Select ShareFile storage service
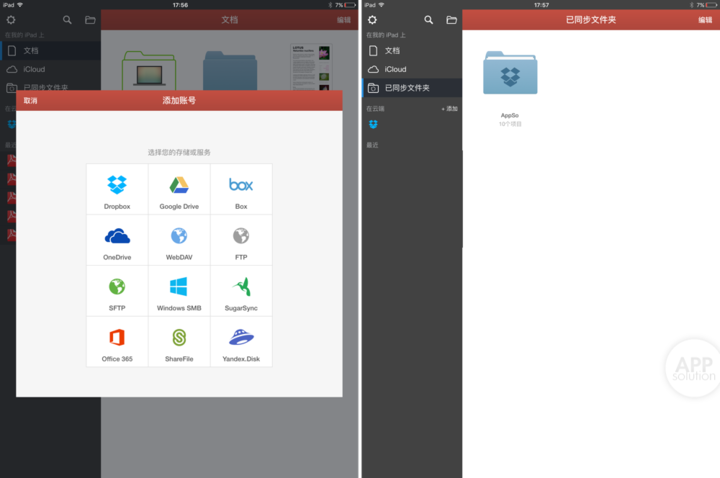This screenshot has width=720, height=478. (179, 342)
